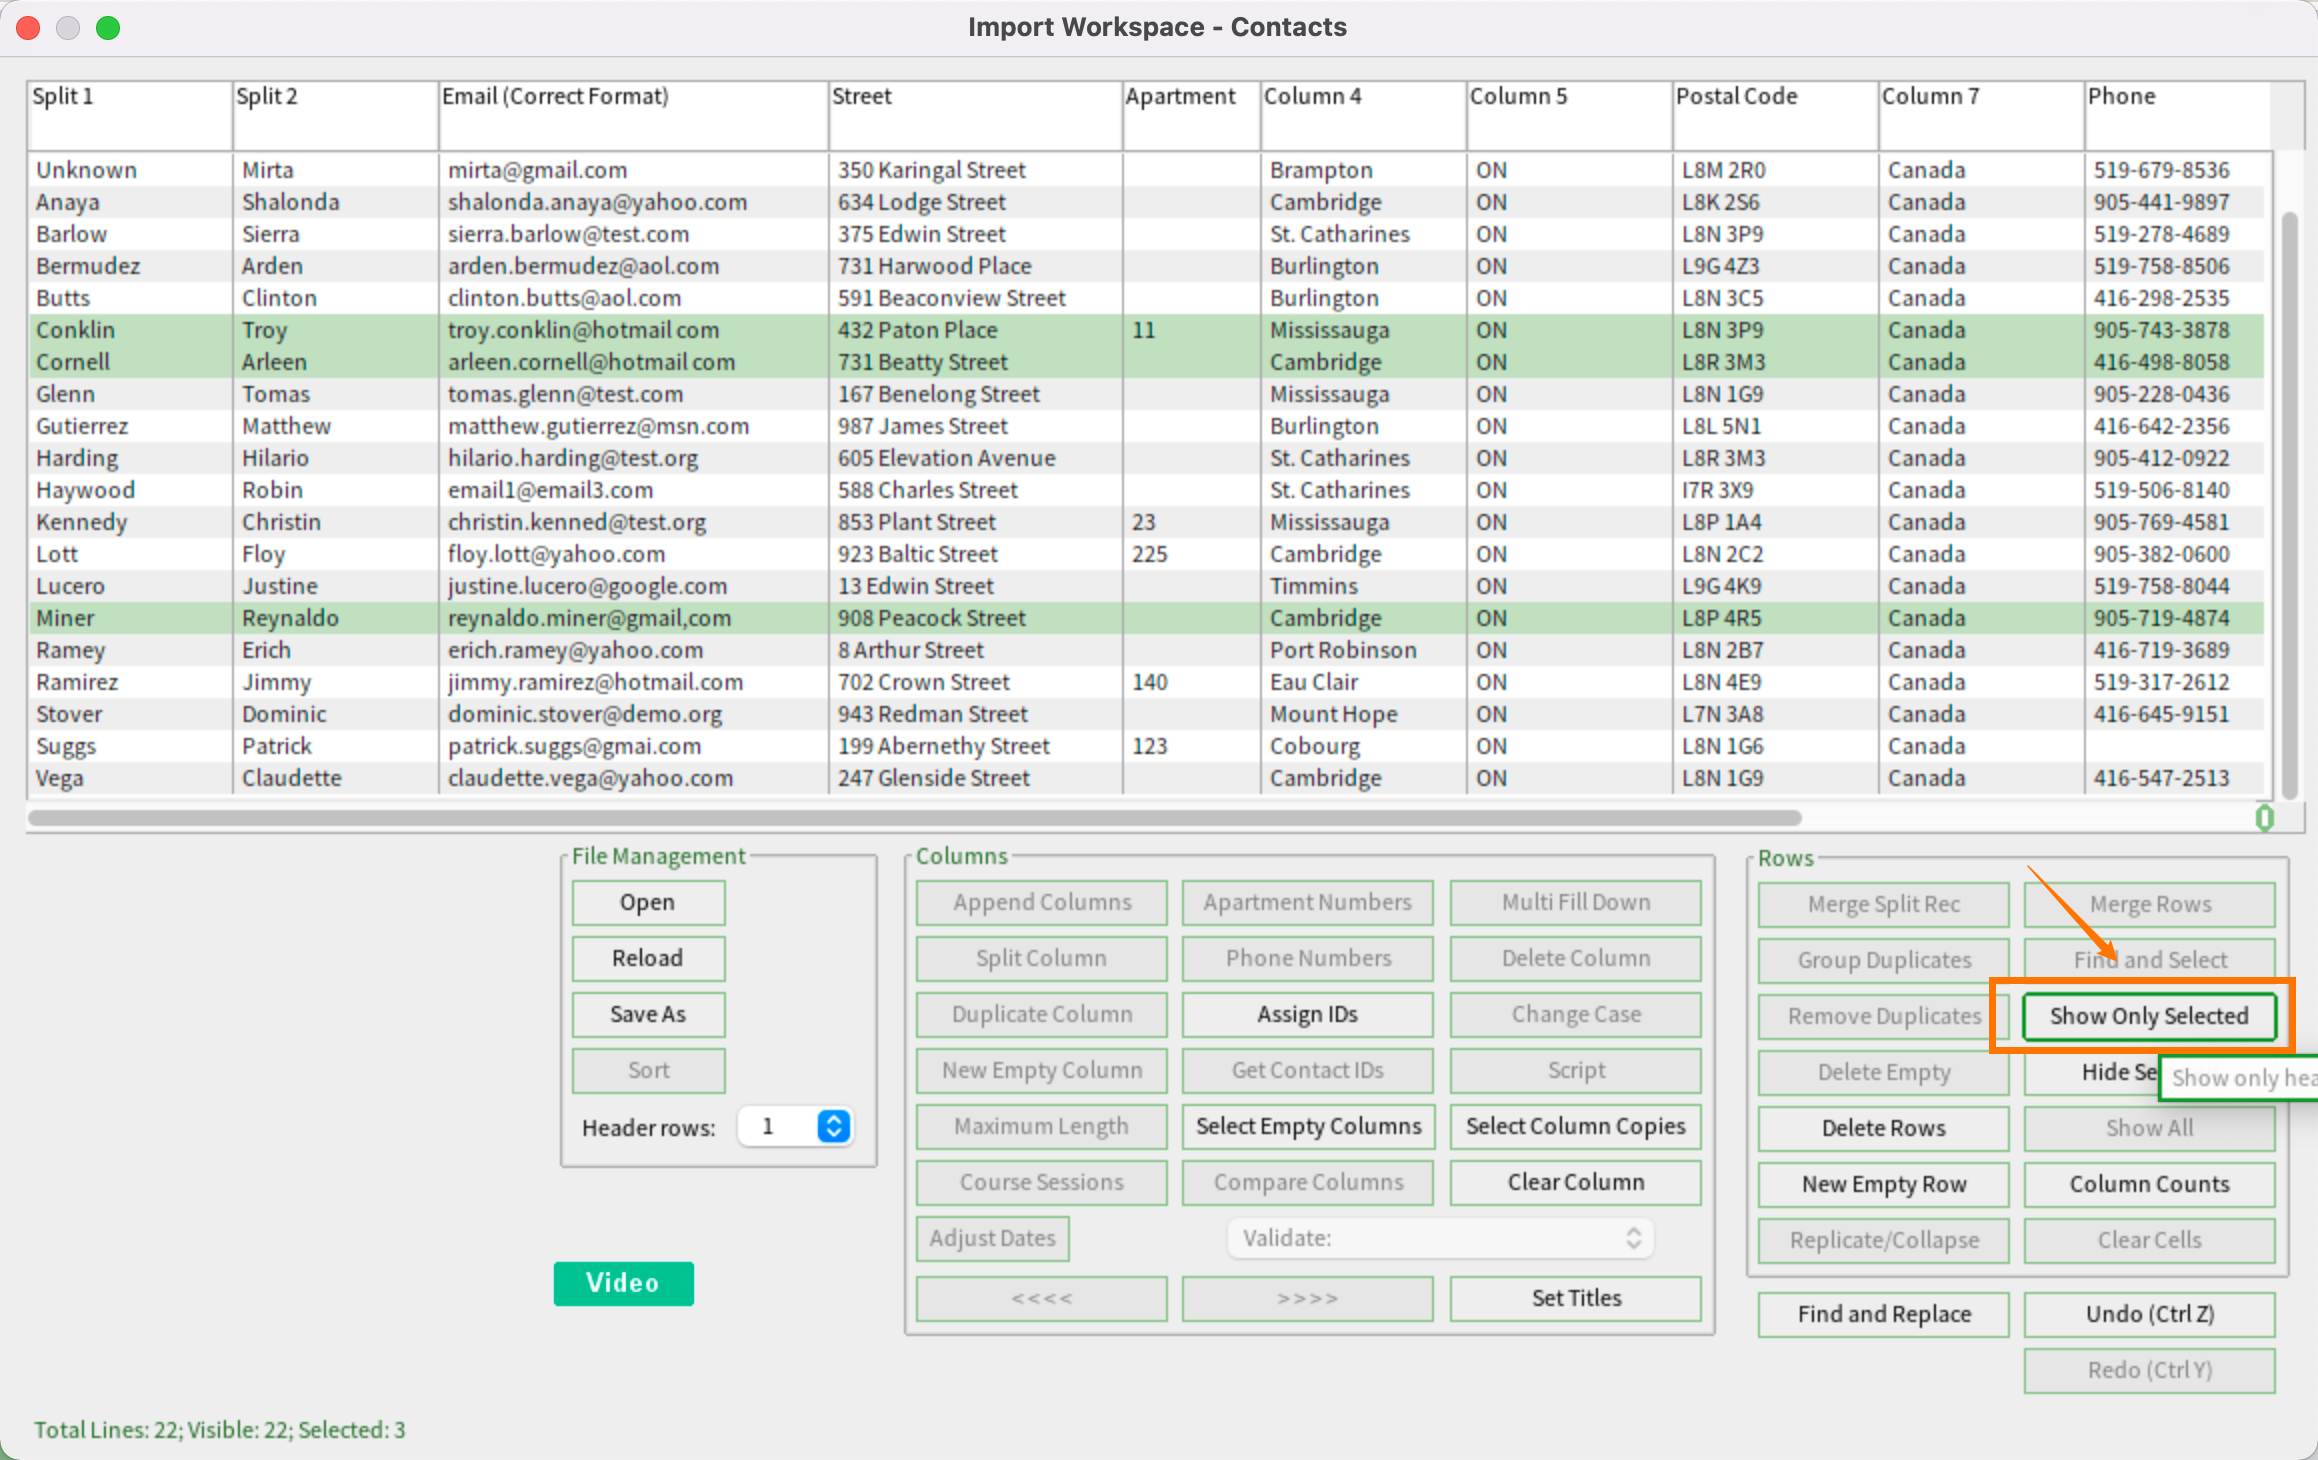Click the Compare Columns button

tap(1307, 1182)
